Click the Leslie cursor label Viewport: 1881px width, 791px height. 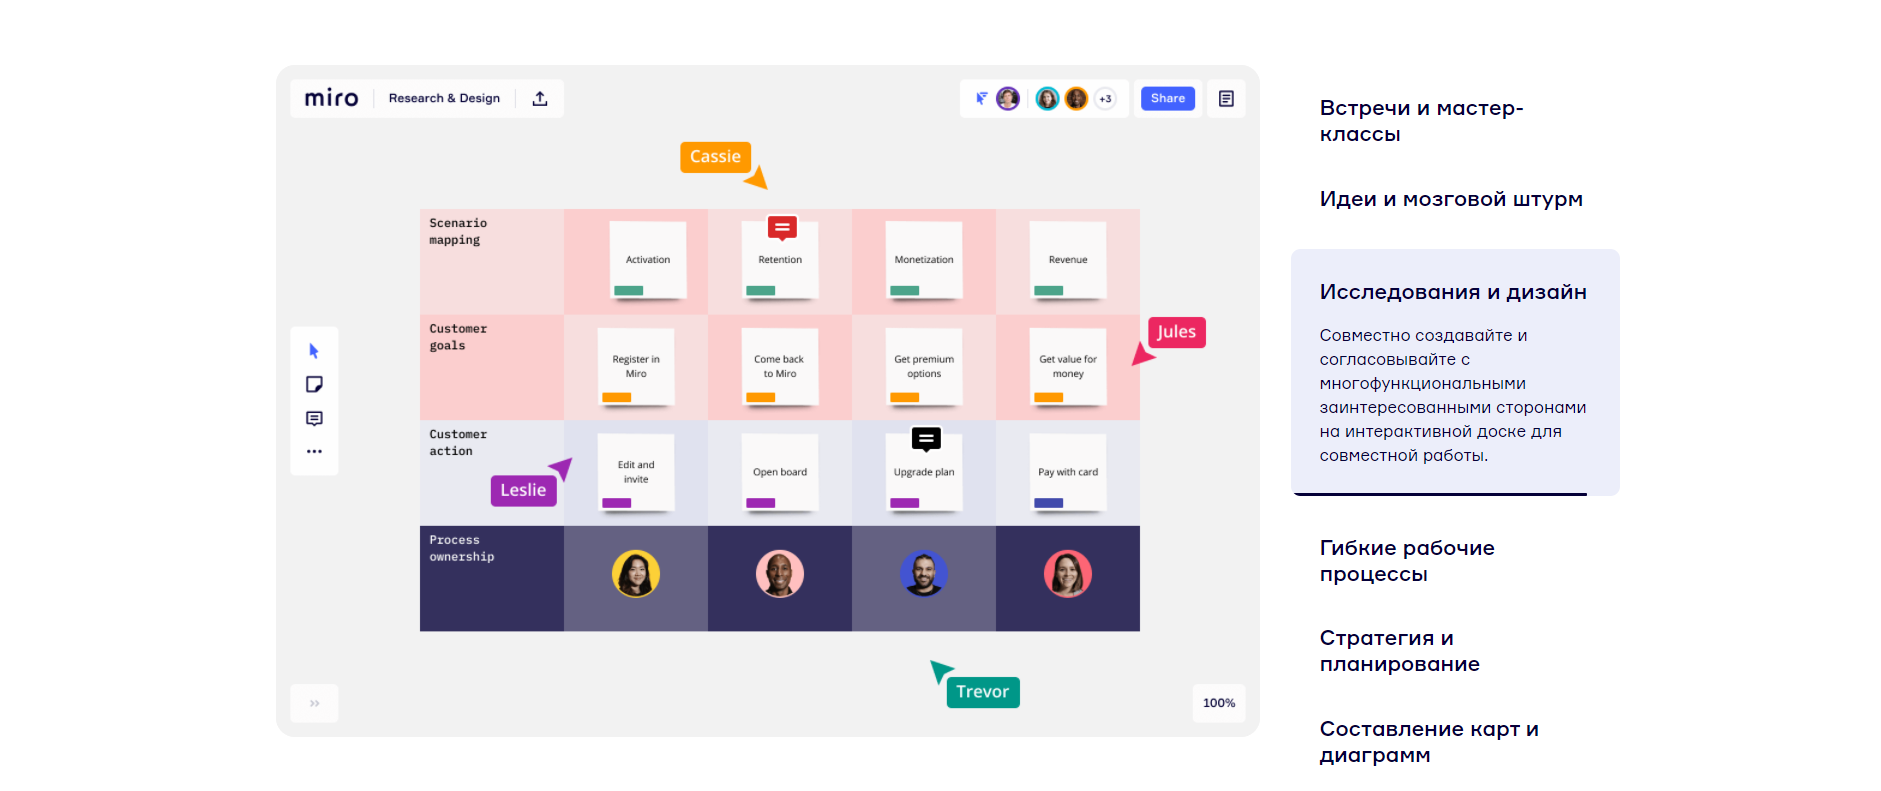pos(523,490)
